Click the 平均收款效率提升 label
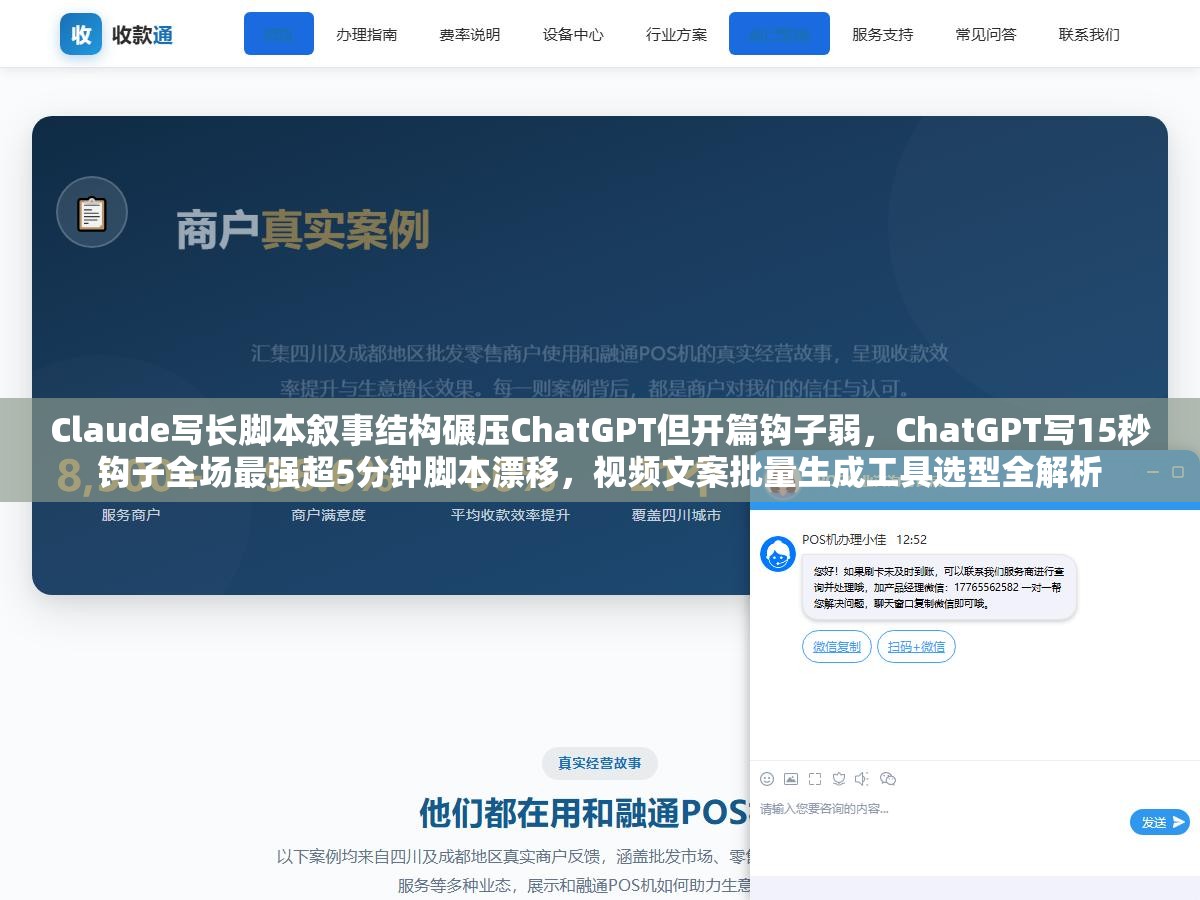This screenshot has width=1200, height=900. (510, 515)
